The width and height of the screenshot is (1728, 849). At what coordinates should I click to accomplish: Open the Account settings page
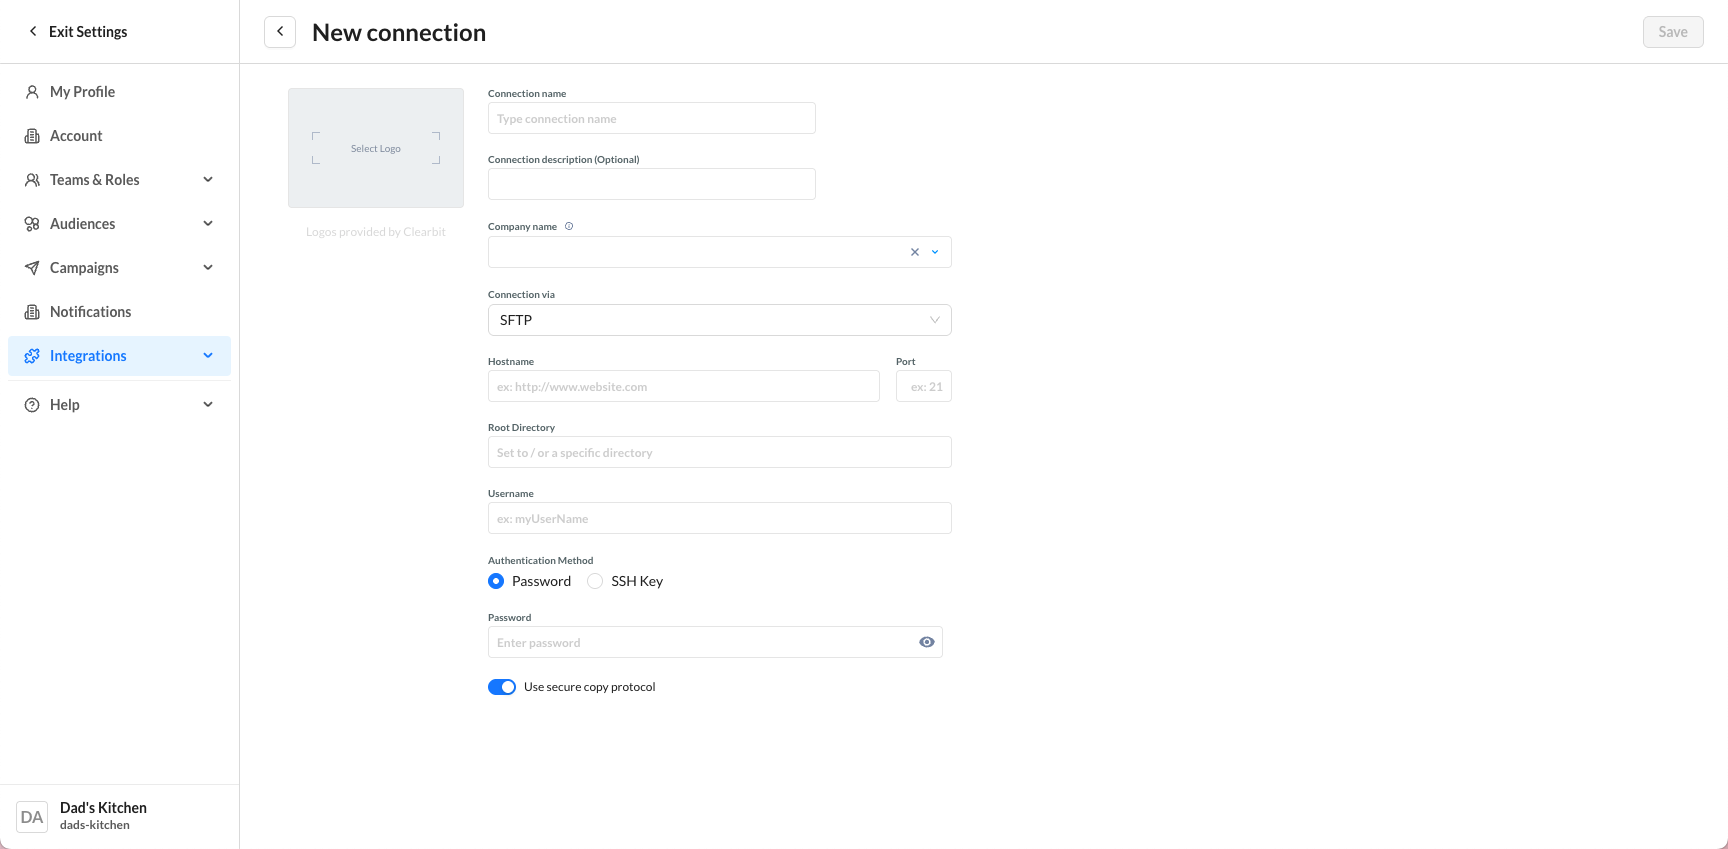[76, 136]
